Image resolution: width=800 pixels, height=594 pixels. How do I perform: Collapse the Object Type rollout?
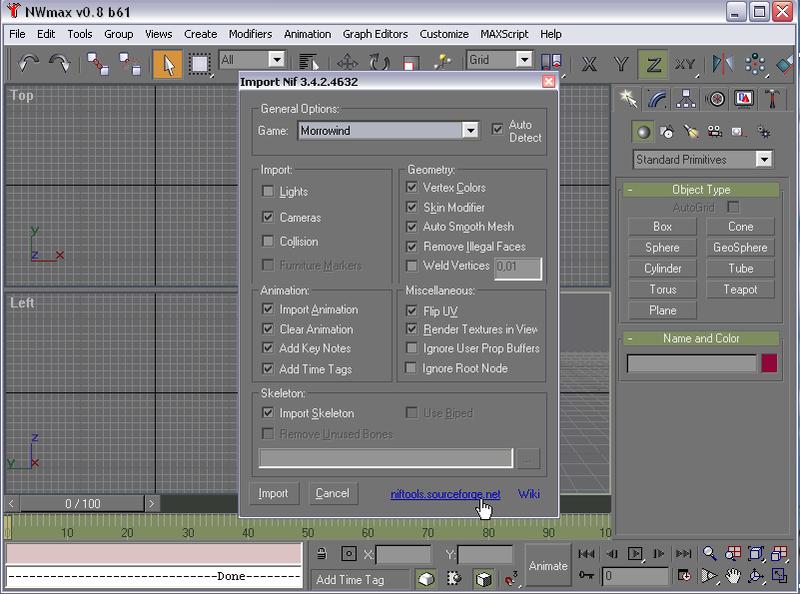tap(701, 190)
